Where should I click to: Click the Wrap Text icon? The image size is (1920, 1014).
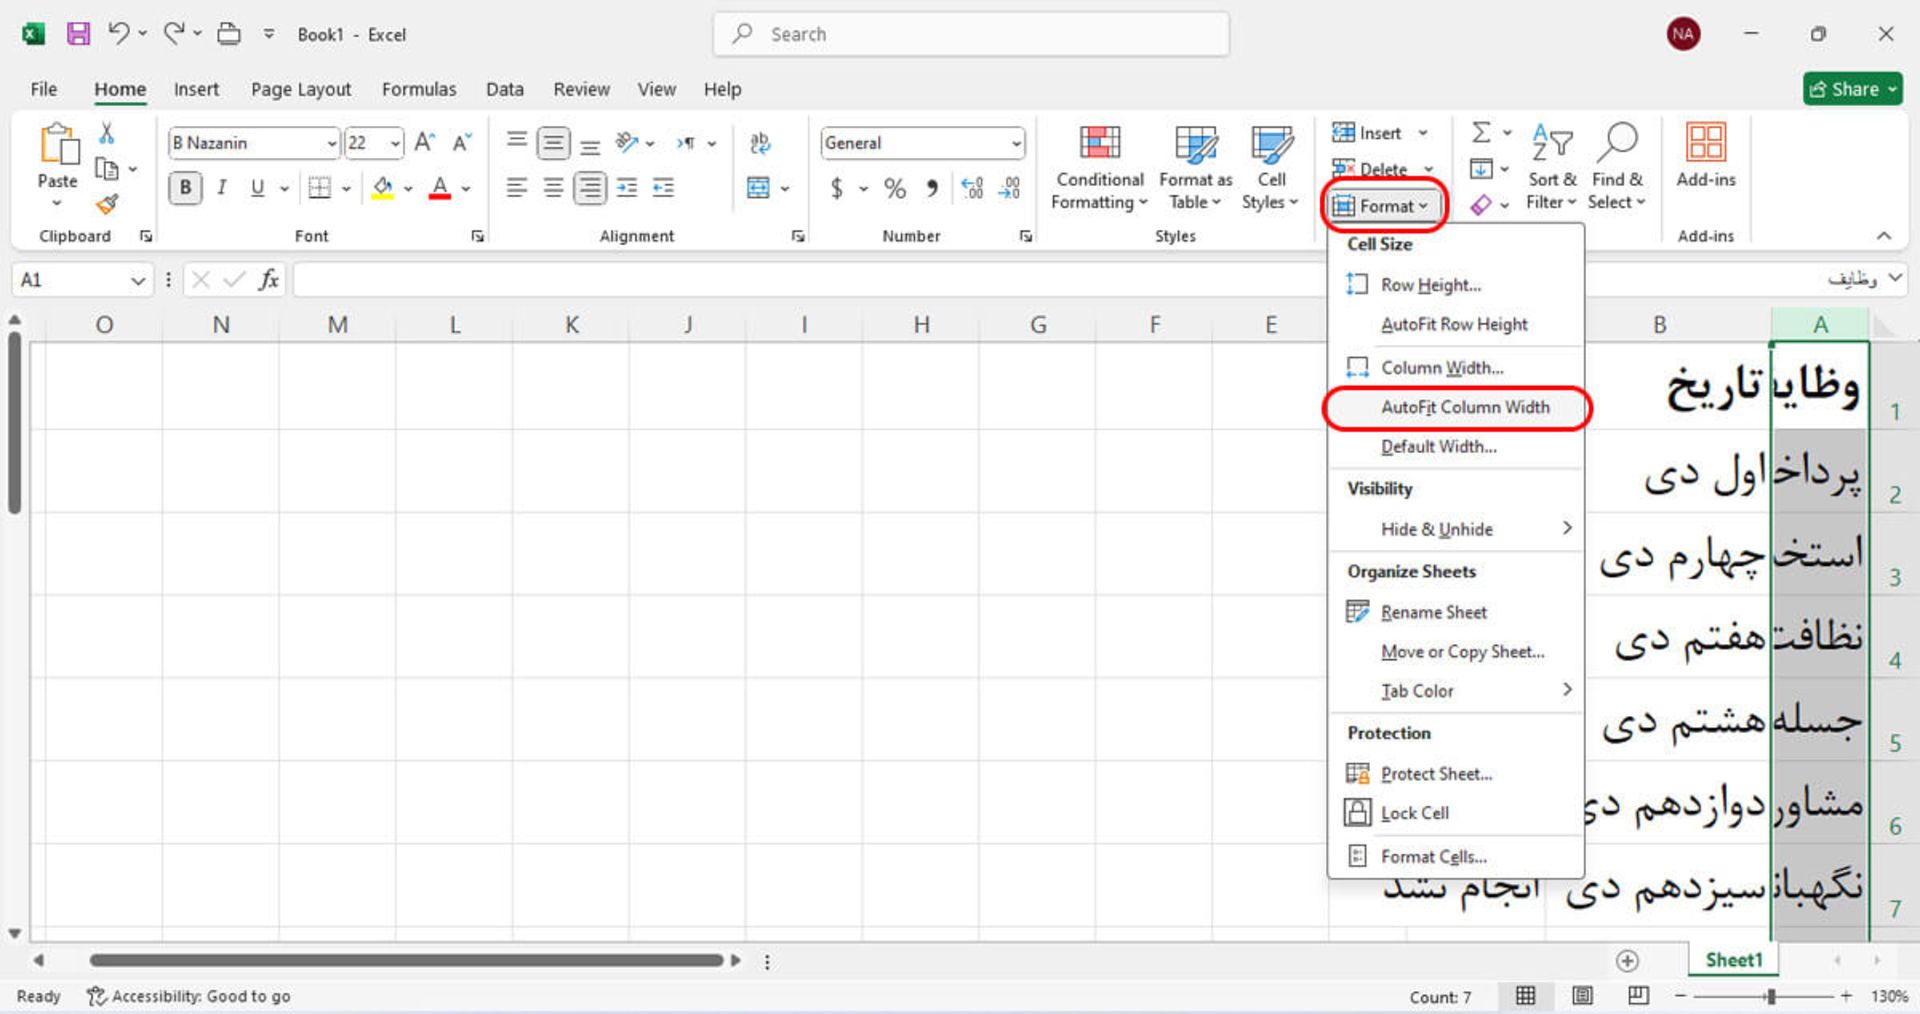coord(760,143)
